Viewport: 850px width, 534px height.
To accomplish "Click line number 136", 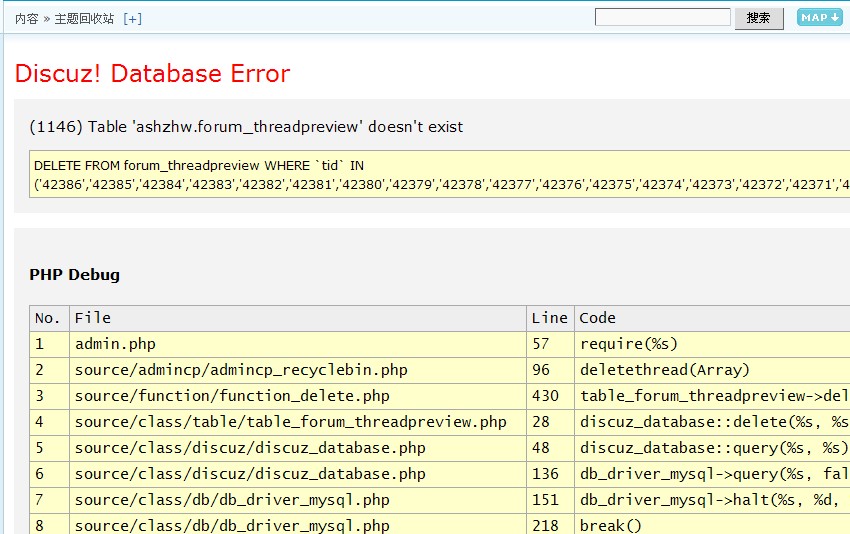I will click(550, 474).
